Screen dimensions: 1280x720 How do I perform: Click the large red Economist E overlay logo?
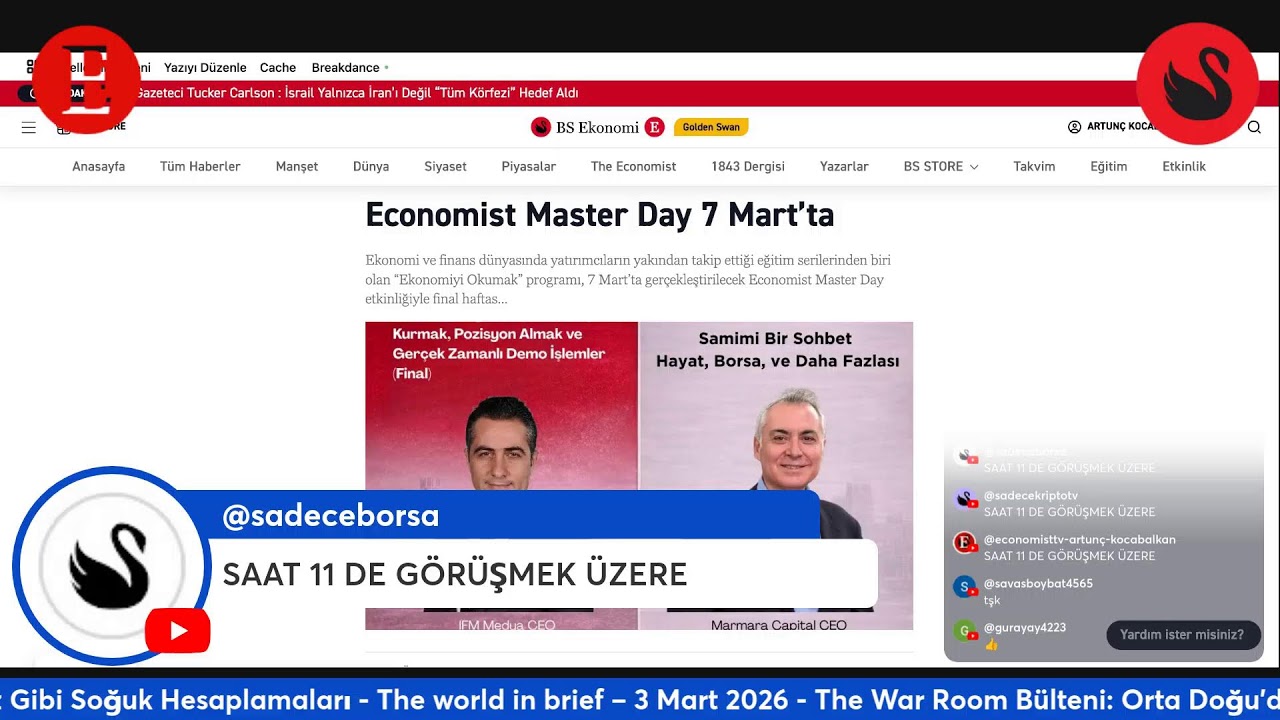86,80
